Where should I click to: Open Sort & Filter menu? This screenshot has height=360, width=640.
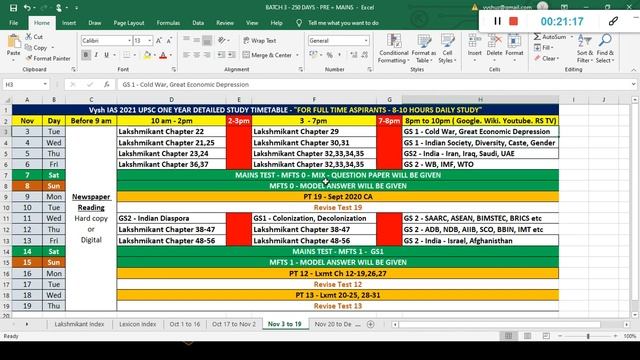click(584, 49)
